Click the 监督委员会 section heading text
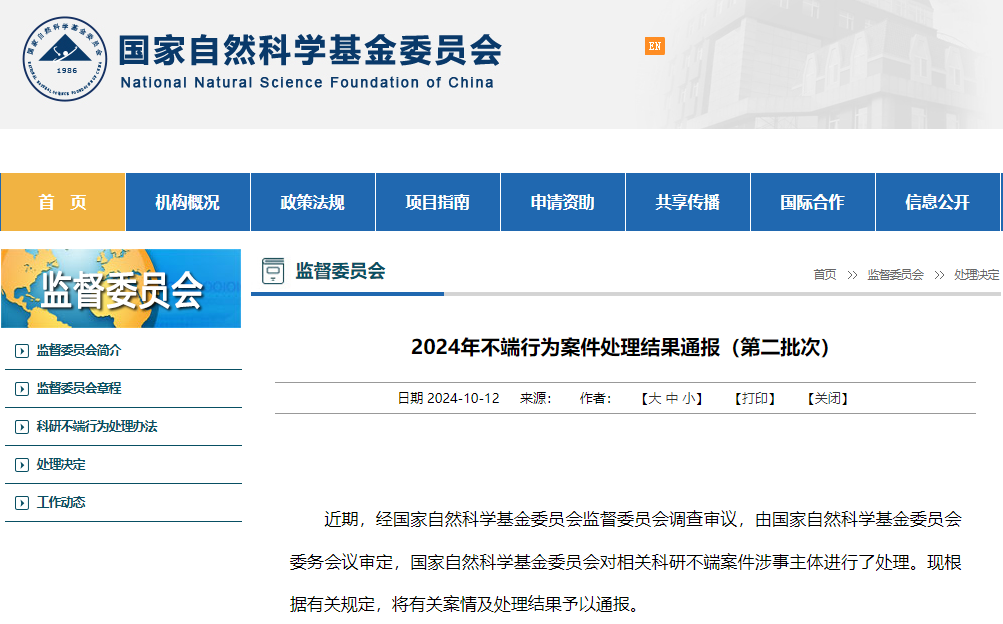Viewport: 1003px width, 624px height. coord(340,271)
